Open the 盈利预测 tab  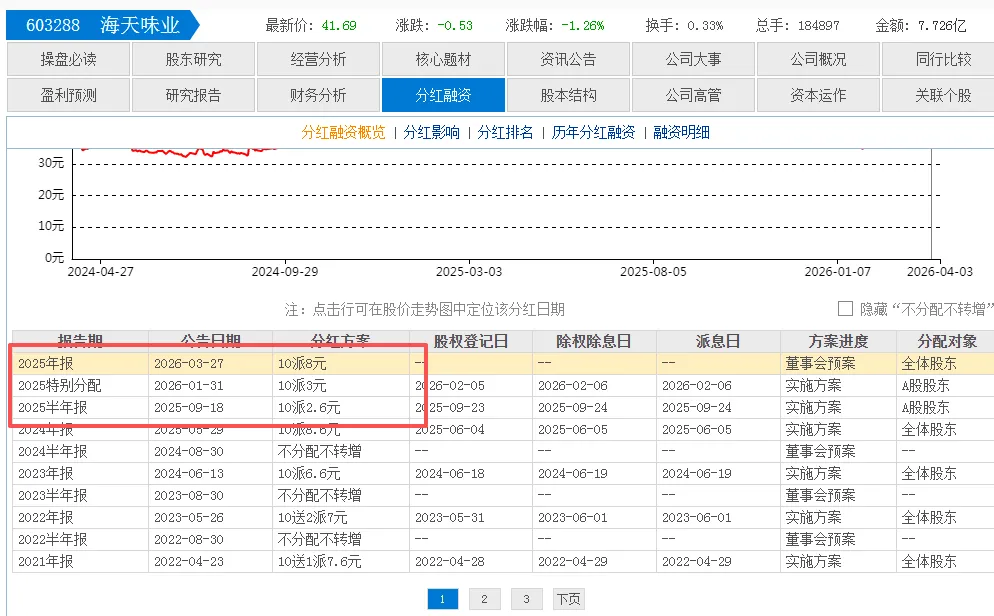point(68,95)
